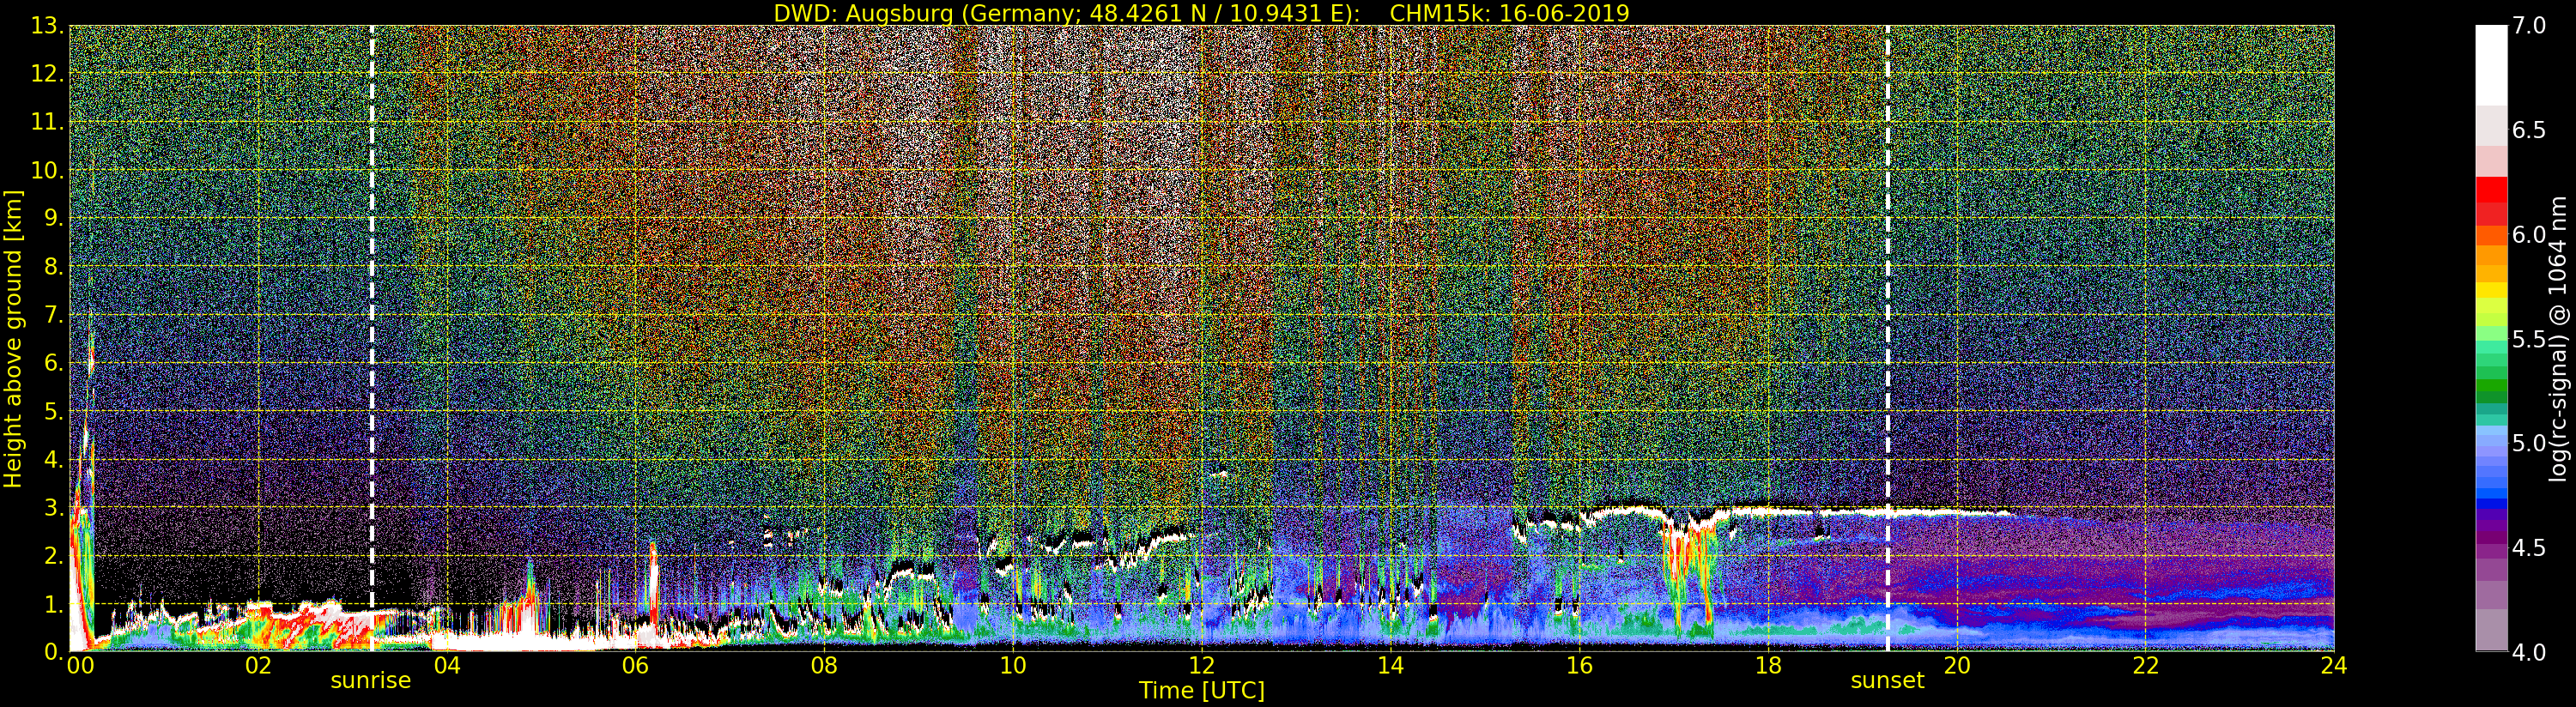Viewport: 2576px width, 707px height.
Task: Click the time axis tick label '20'
Action: (1957, 666)
